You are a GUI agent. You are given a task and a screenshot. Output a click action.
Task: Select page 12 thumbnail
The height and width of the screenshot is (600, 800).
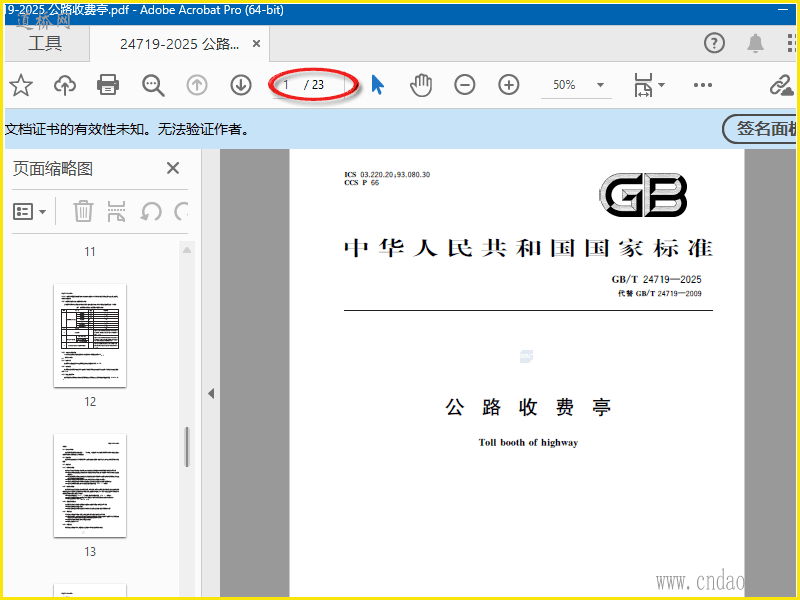pyautogui.click(x=90, y=335)
